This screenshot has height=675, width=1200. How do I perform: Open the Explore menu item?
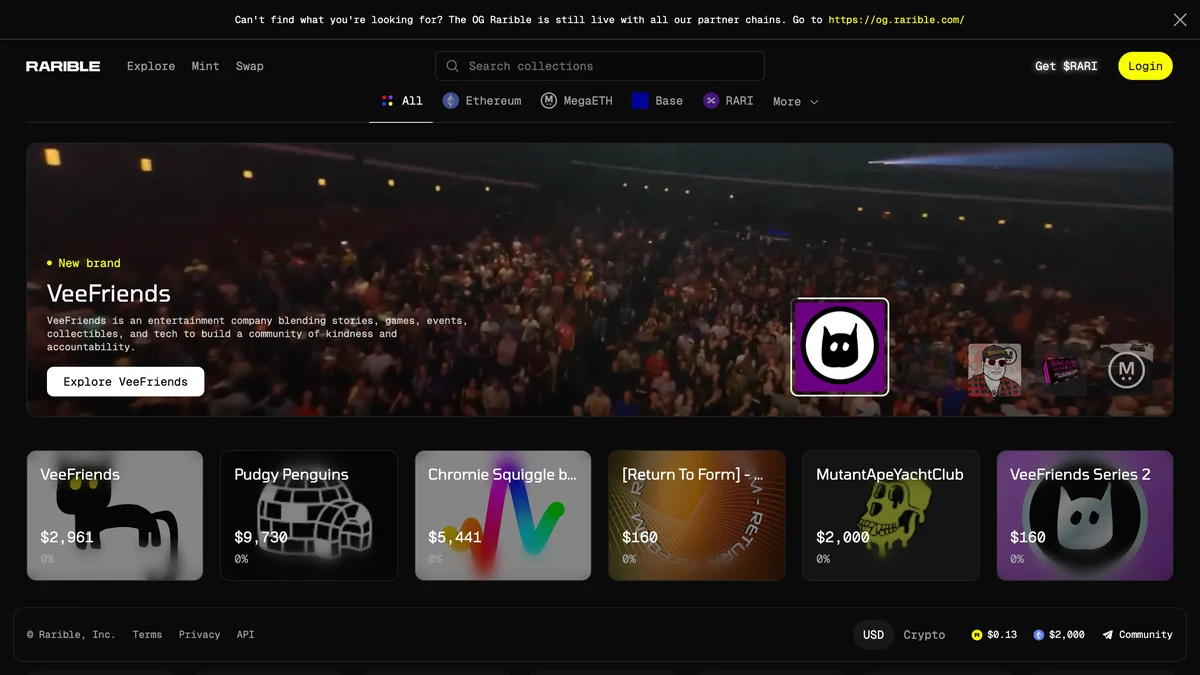pyautogui.click(x=151, y=66)
